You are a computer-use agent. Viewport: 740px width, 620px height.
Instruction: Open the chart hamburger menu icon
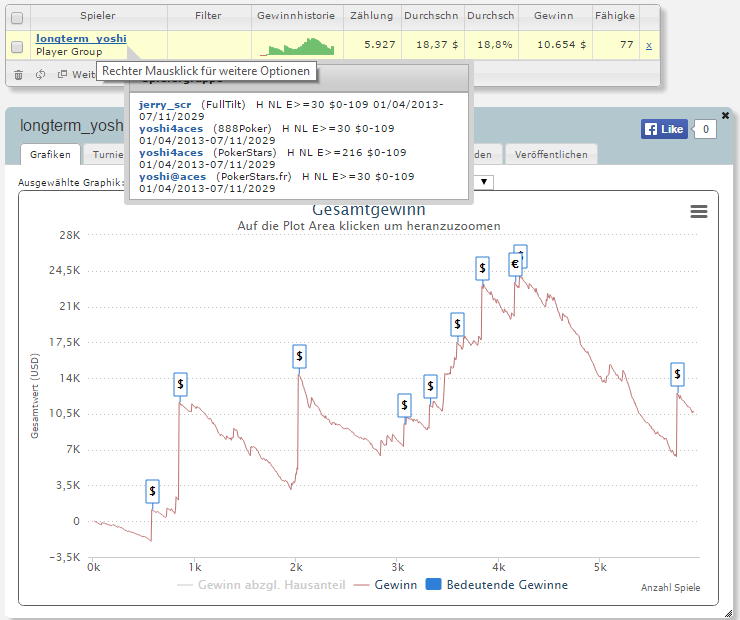(x=698, y=211)
